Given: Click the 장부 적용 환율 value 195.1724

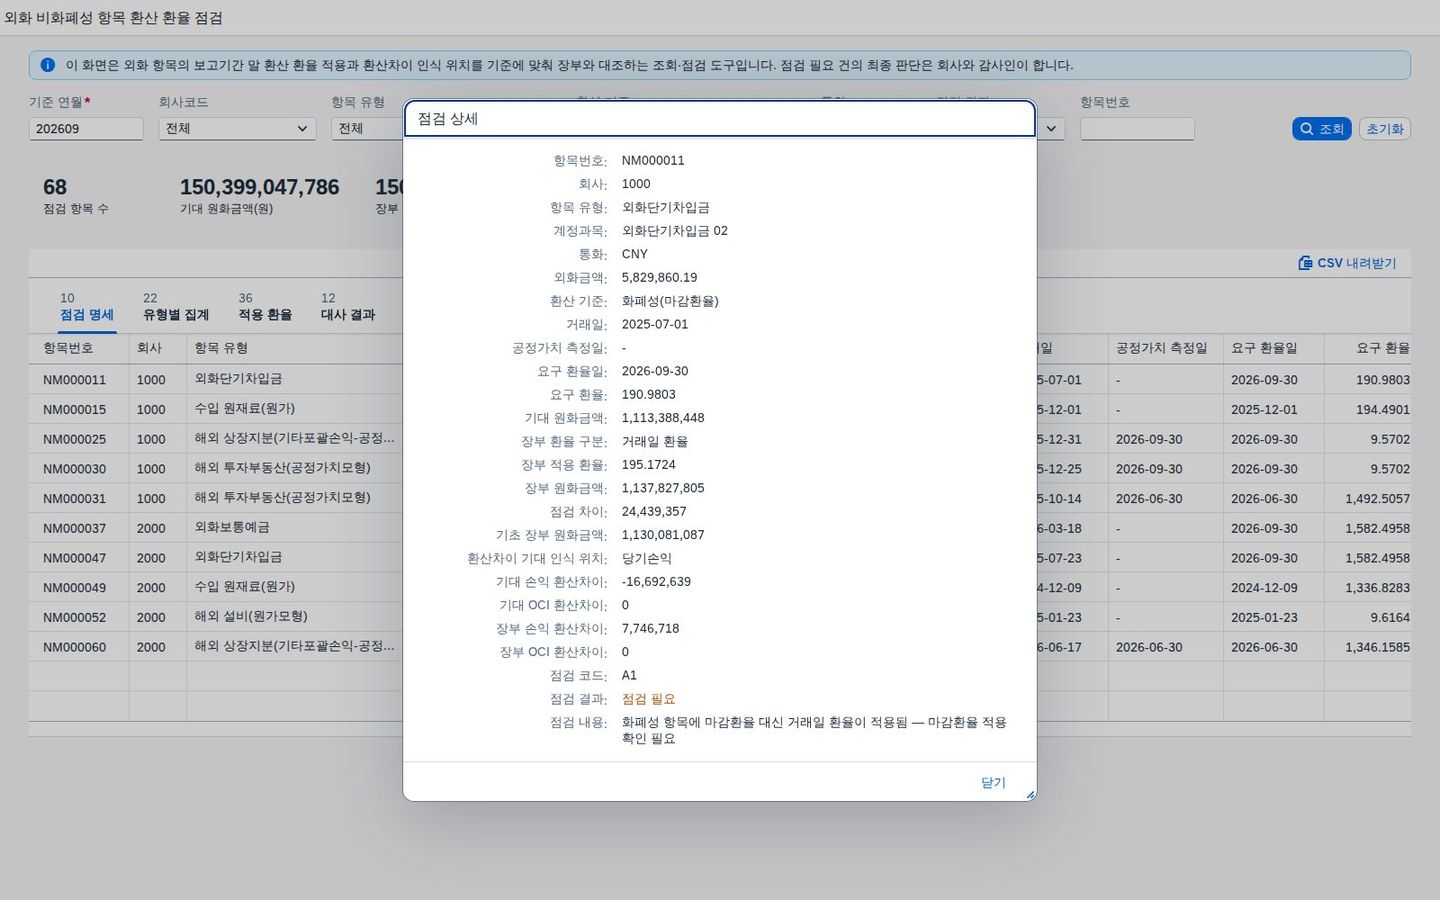Looking at the screenshot, I should click(x=649, y=465).
